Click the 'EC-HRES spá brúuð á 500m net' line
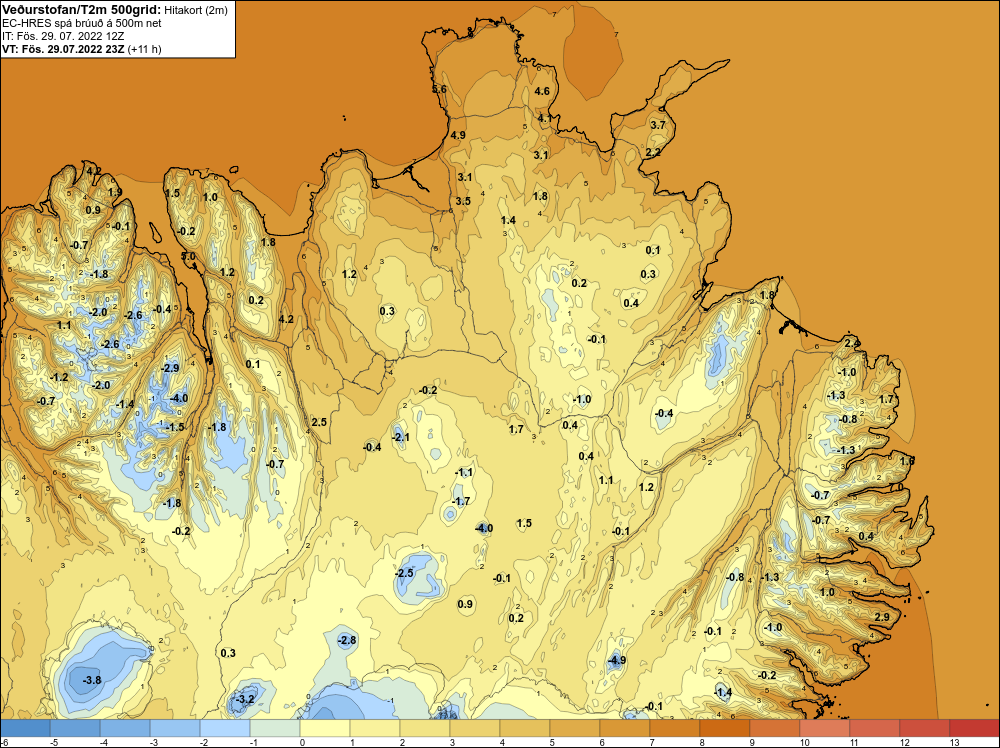This screenshot has width=1000, height=748. coord(82,23)
